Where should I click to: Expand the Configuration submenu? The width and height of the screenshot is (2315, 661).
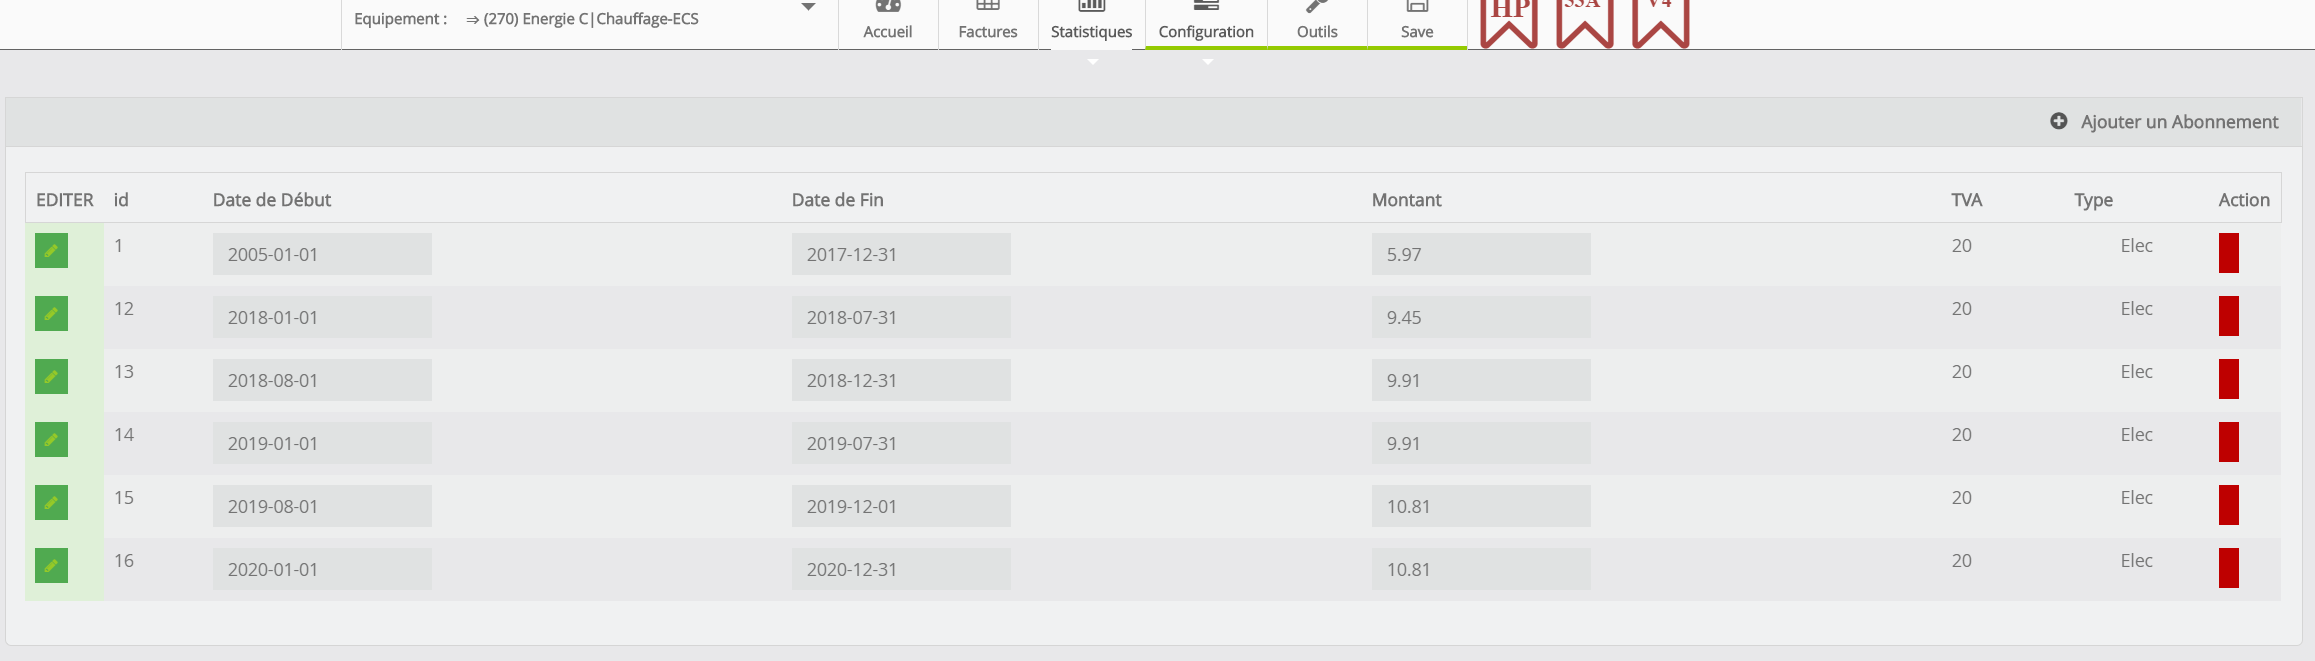coord(1205,24)
